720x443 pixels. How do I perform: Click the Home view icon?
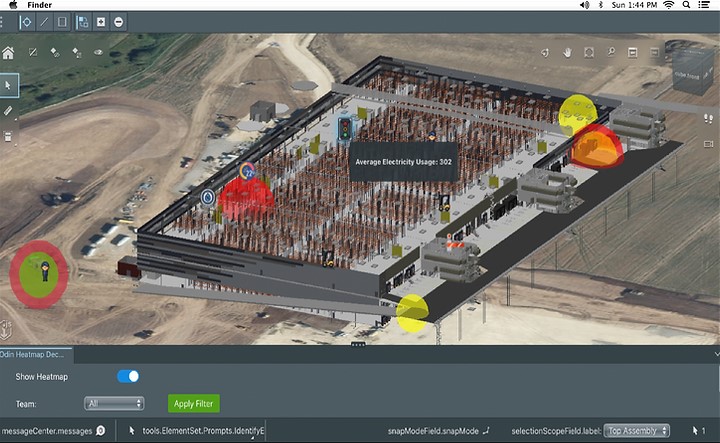click(8, 53)
